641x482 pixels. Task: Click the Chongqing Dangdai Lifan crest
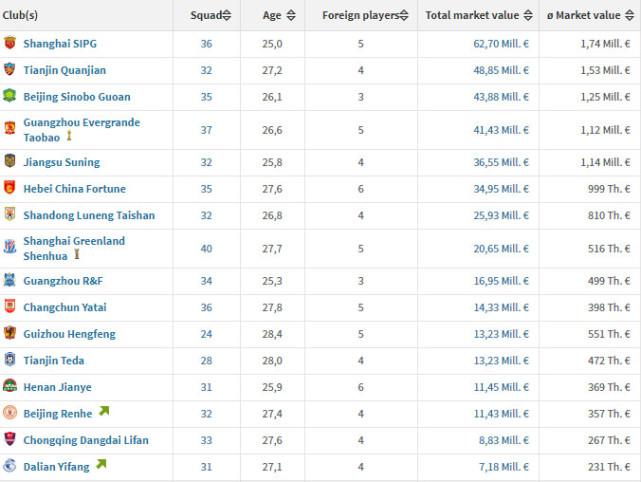pos(10,439)
